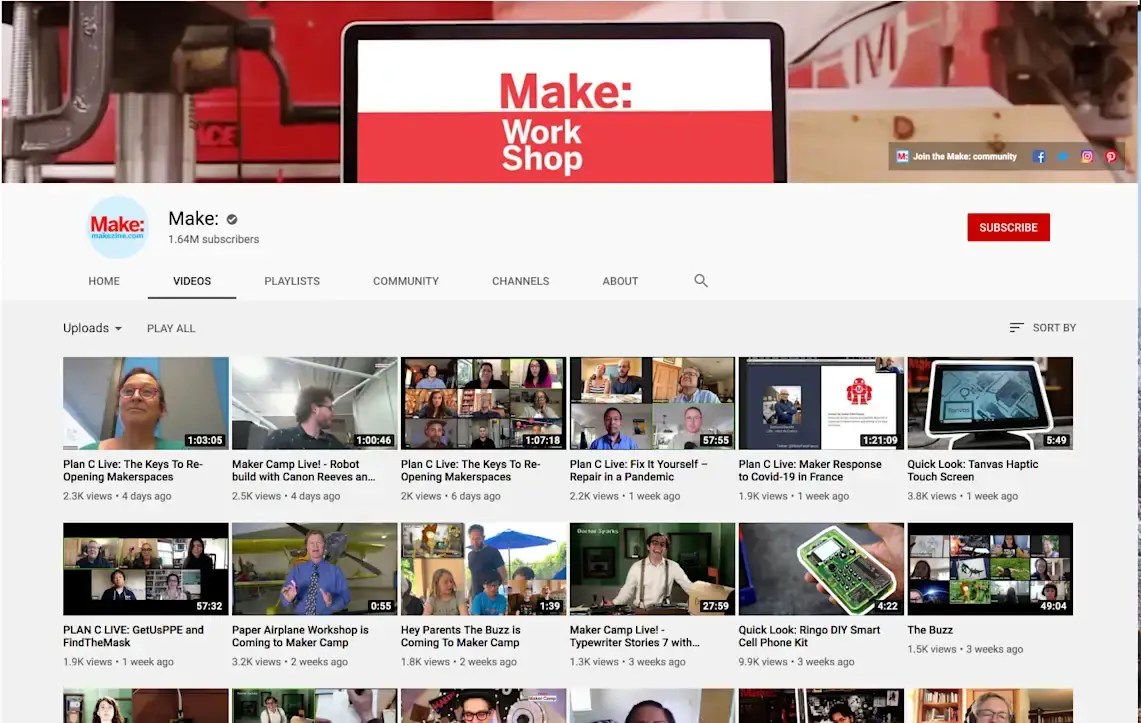This screenshot has height=723, width=1141.
Task: Click the verified checkmark badge beside Make:
Action: coord(232,219)
